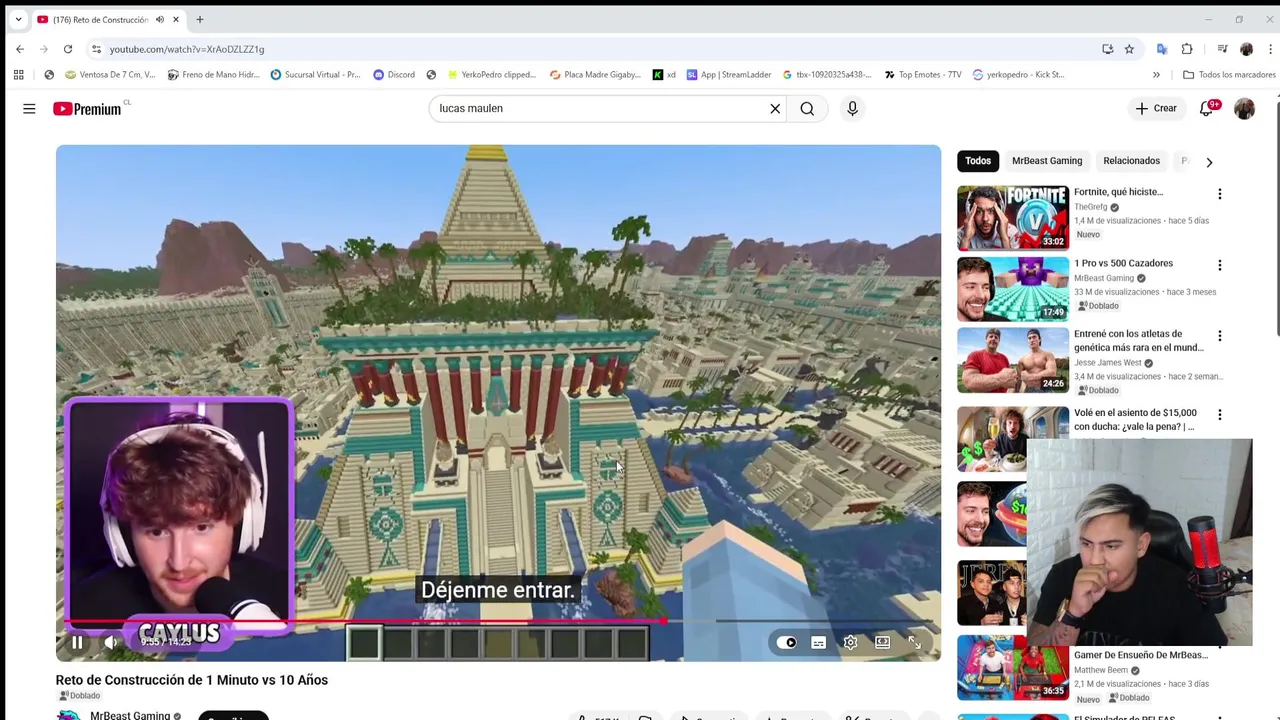Open video player settings gear
The height and width of the screenshot is (720, 1280).
click(850, 642)
